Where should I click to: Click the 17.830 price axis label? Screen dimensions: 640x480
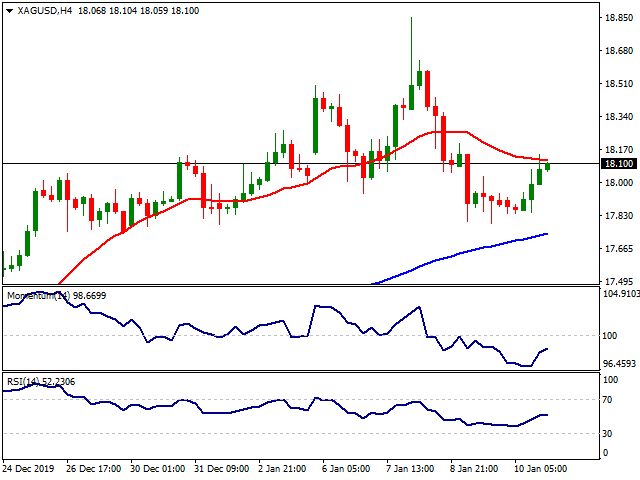tap(619, 216)
